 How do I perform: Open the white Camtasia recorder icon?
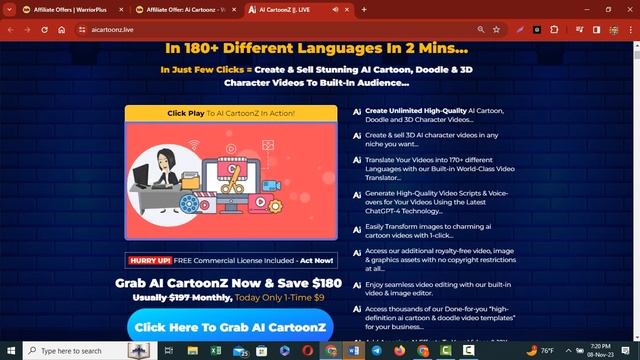coord(469,350)
